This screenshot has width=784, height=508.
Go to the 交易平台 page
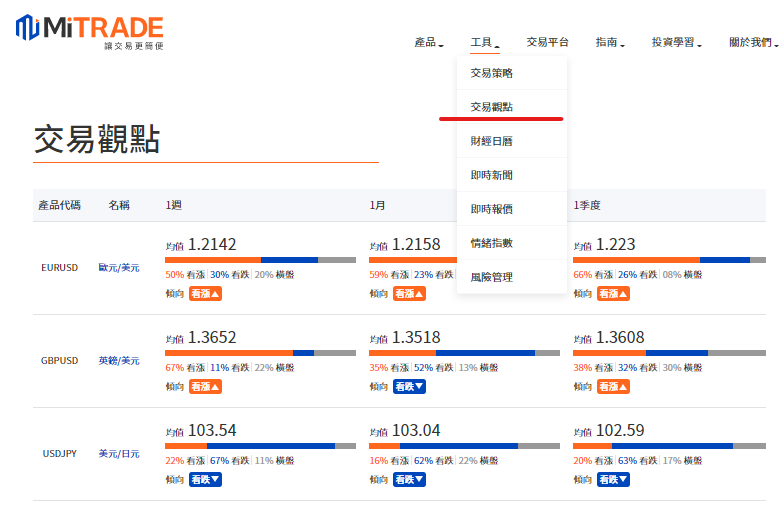pos(547,43)
